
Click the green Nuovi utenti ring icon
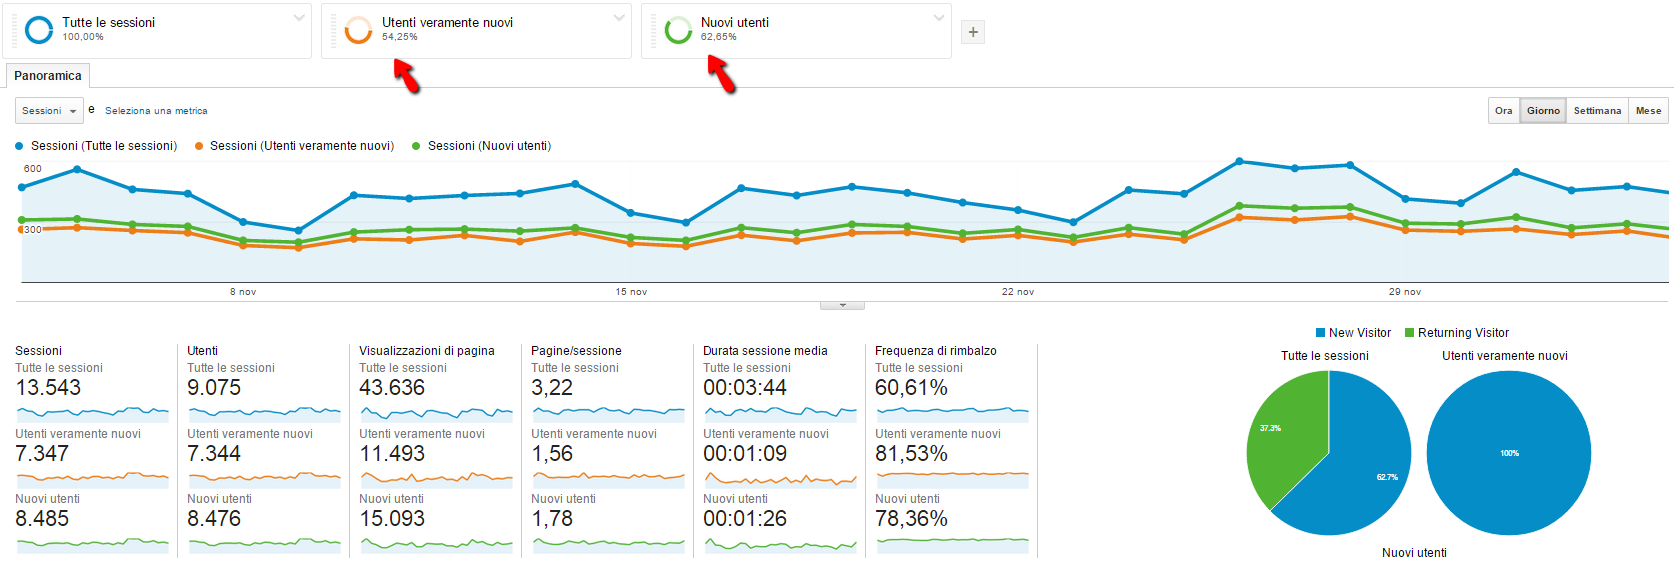coord(678,30)
